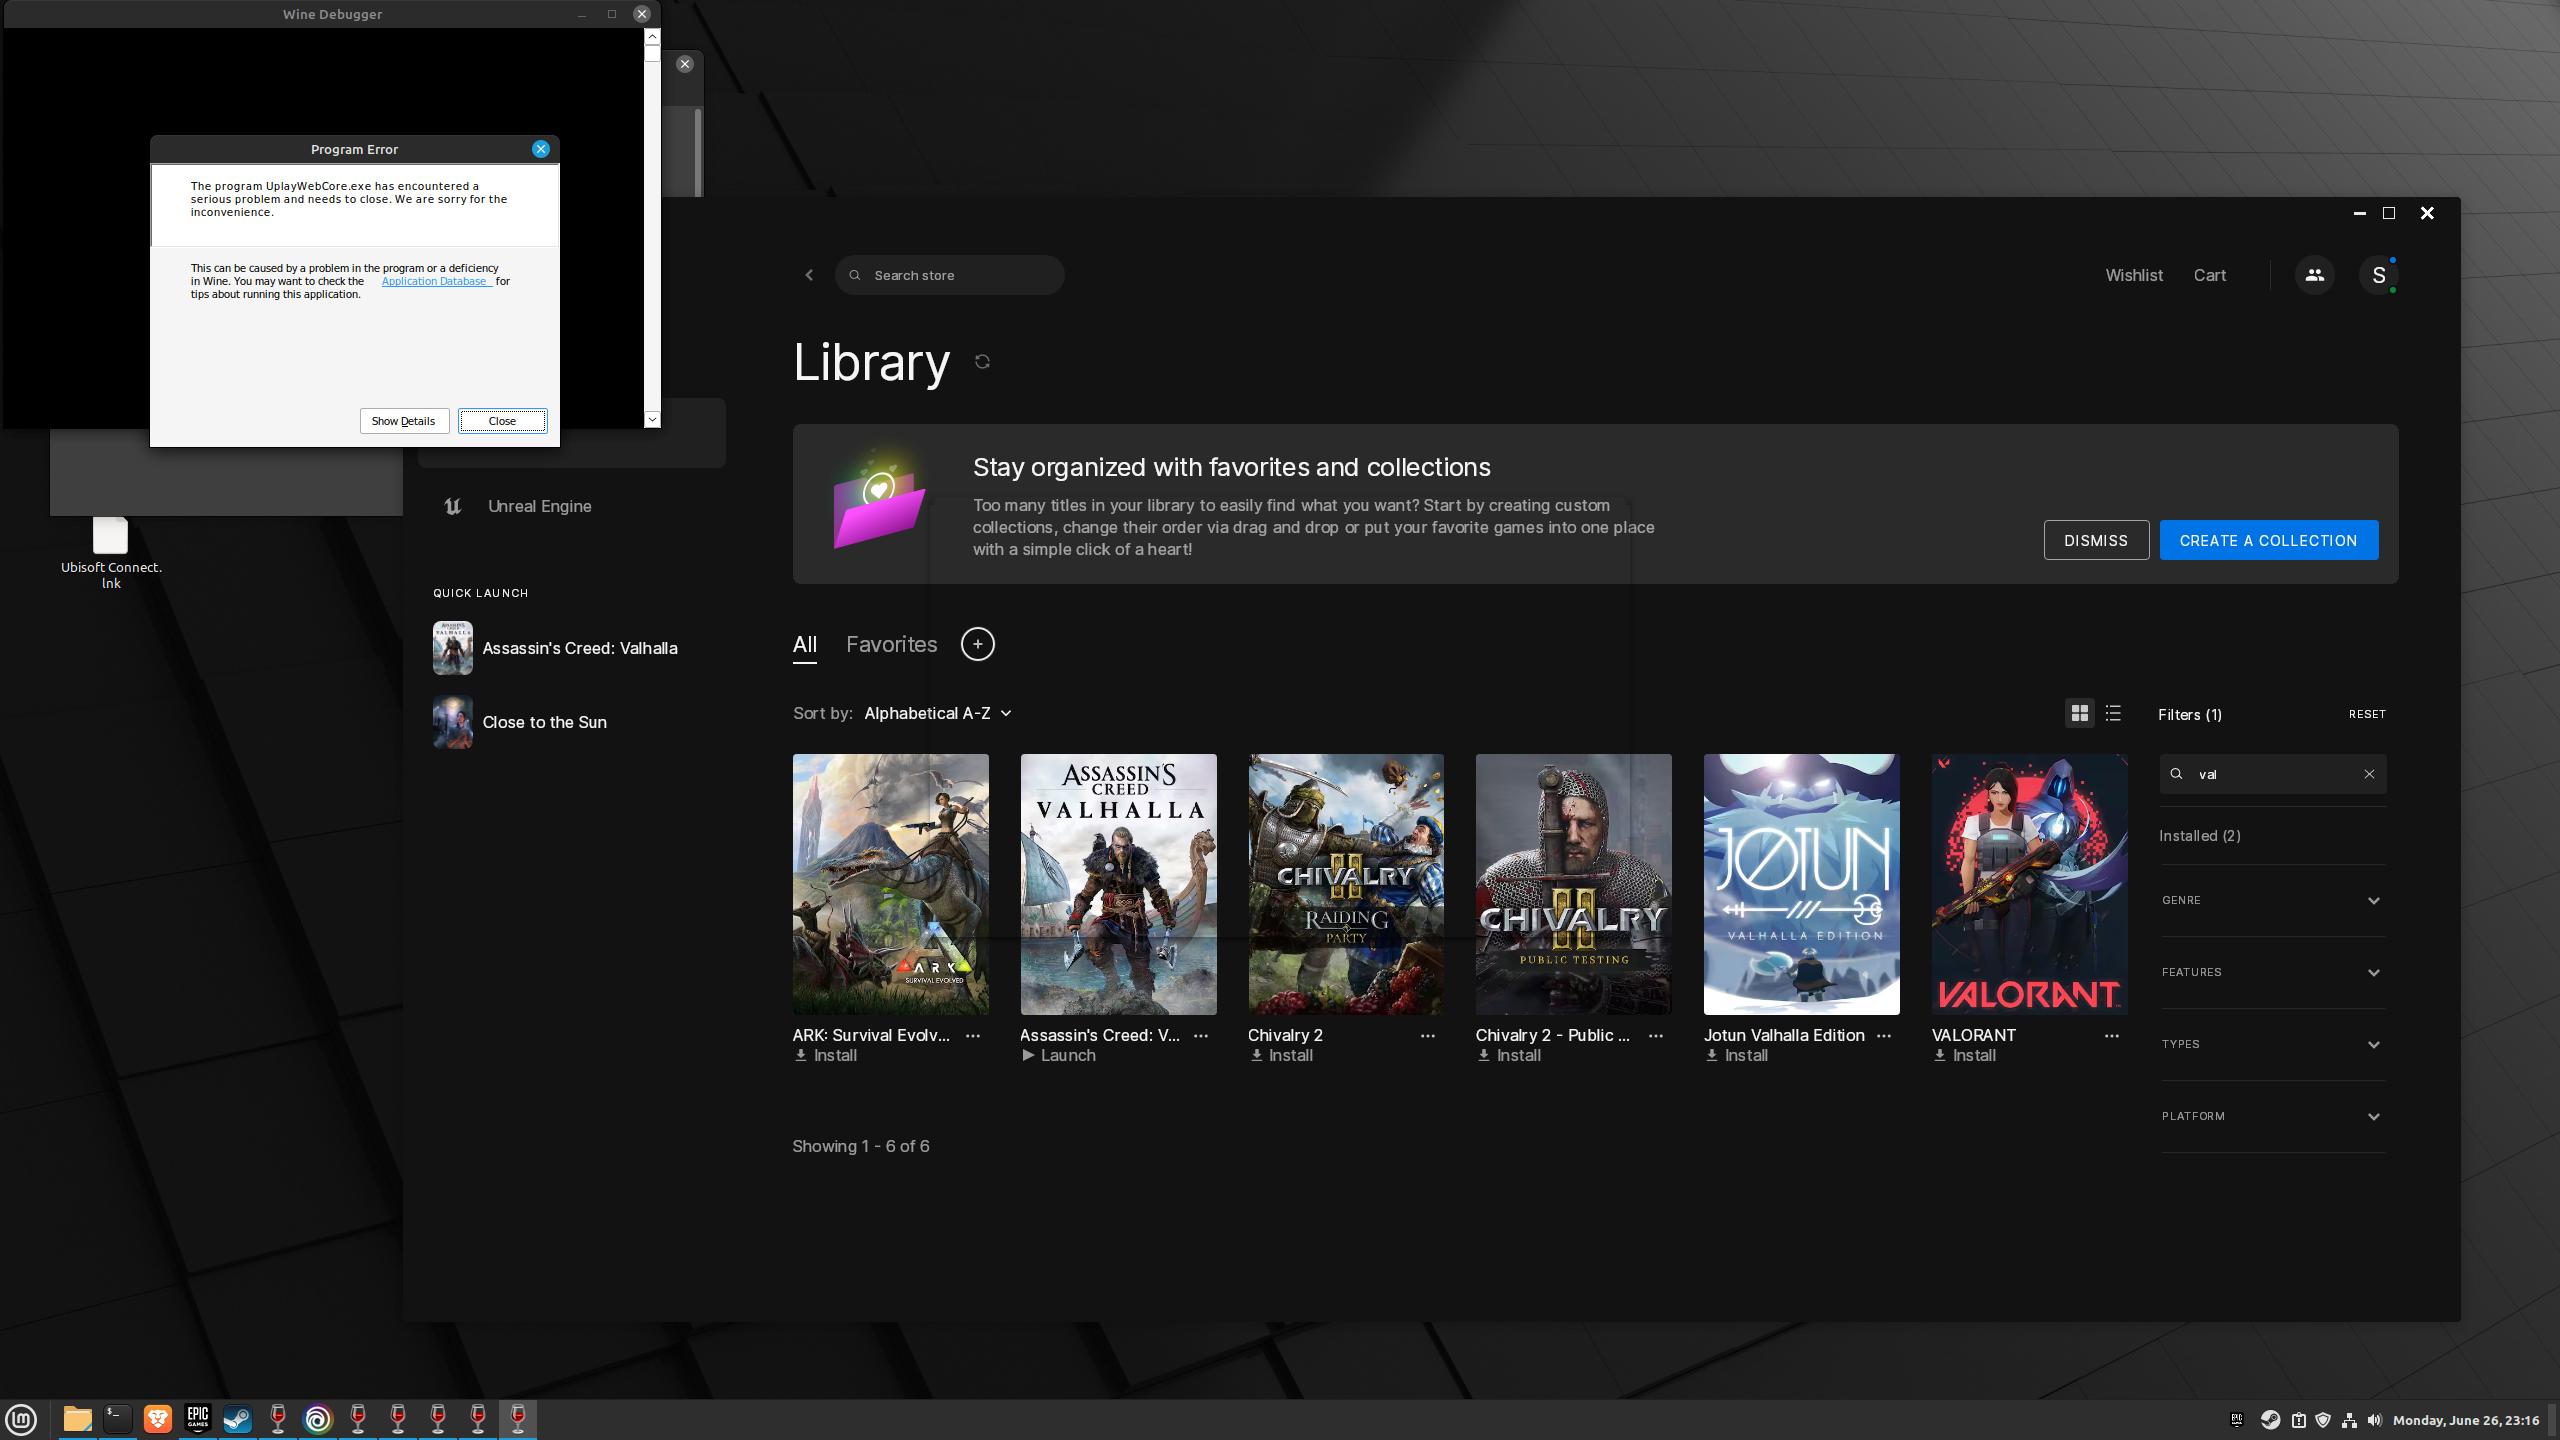Select the All library tab
Image resolution: width=2560 pixels, height=1440 pixels.
pyautogui.click(x=804, y=645)
